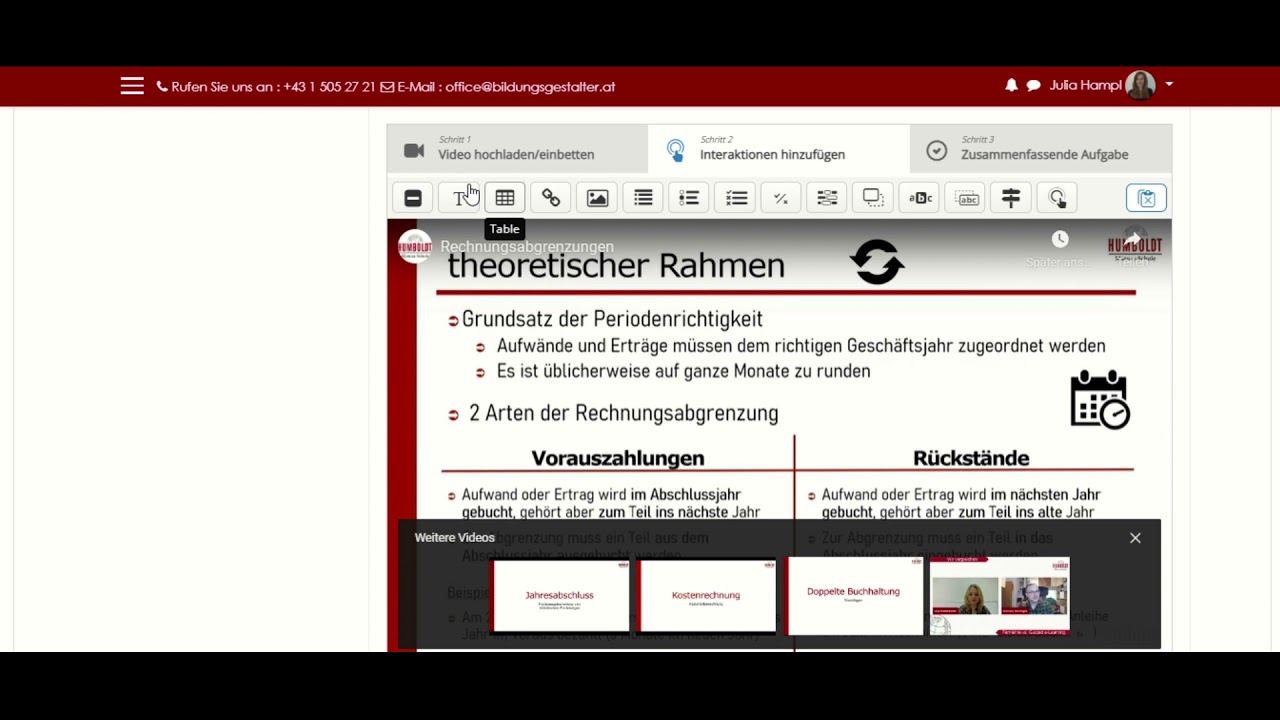
Task: Add a Text interaction
Action: [x=459, y=198]
